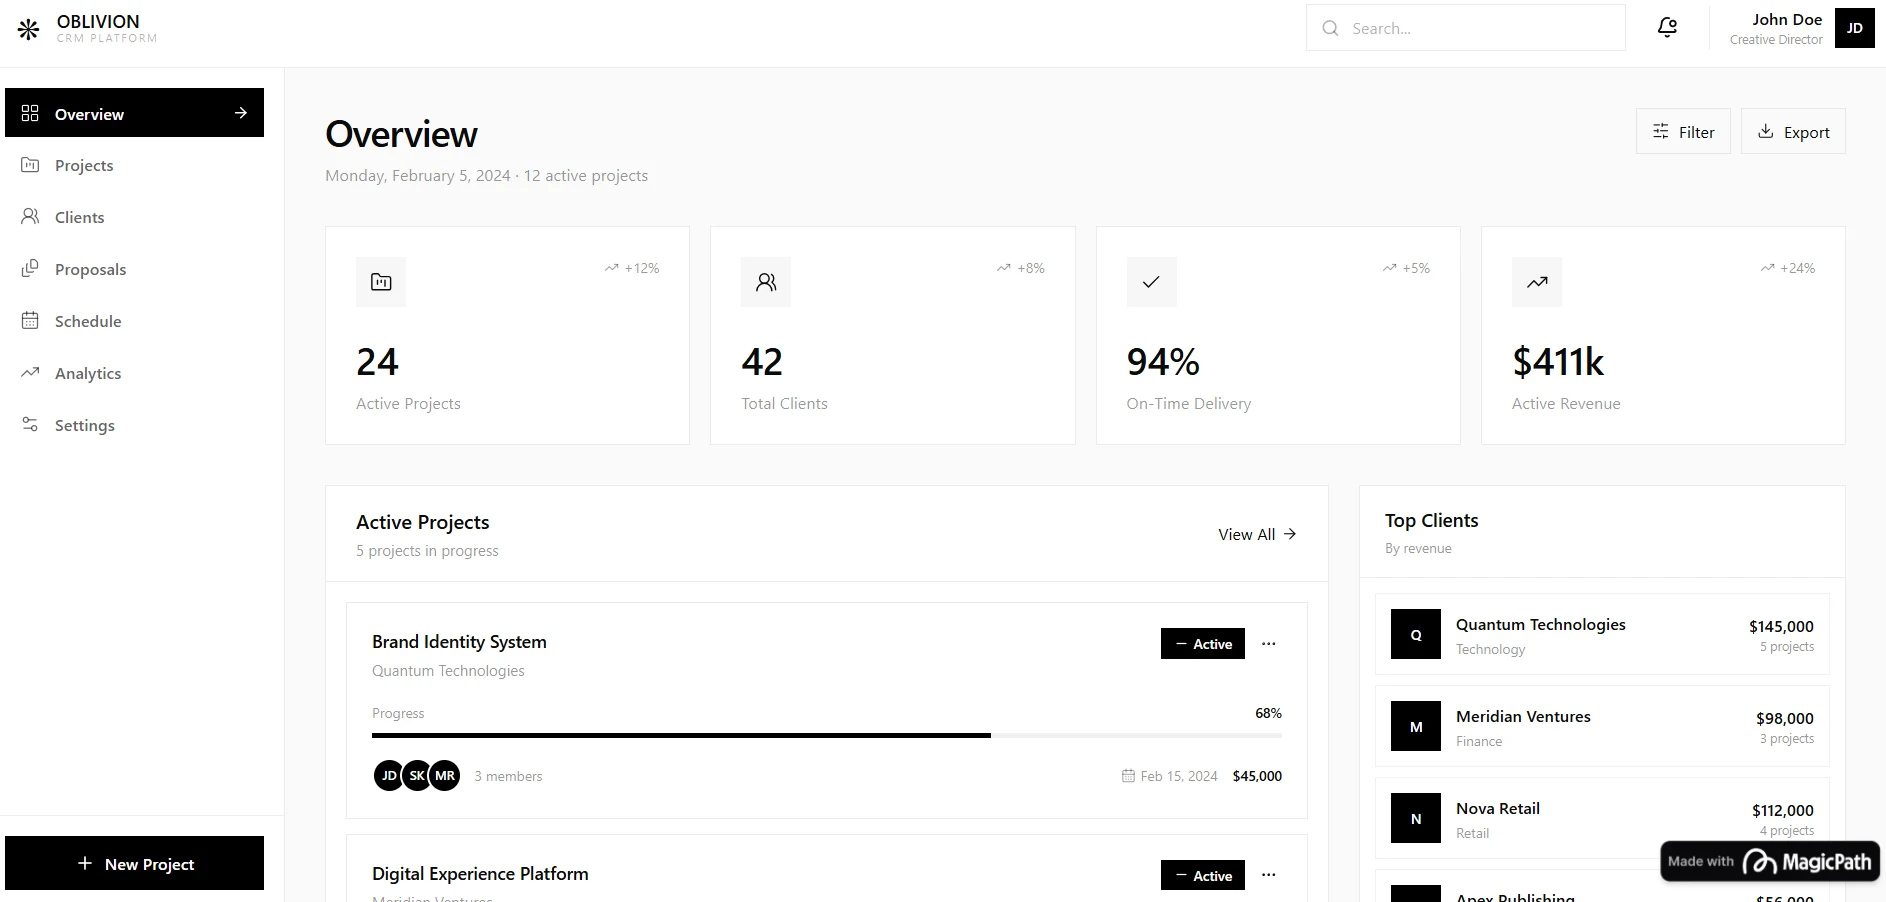Click the MR member avatar
1886x902 pixels.
(x=445, y=775)
